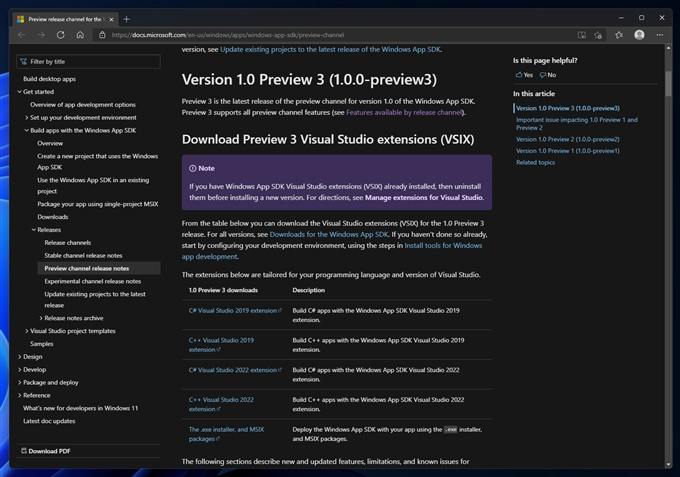Click the lock icon in address bar
Viewport: 680px width, 477px height.
tap(102, 35)
